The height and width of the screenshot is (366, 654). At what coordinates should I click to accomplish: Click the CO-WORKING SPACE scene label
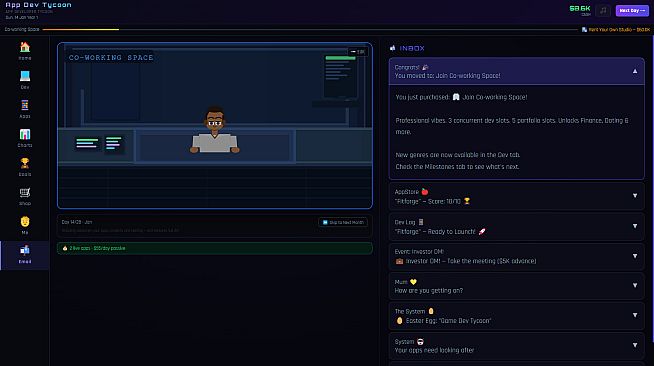click(x=111, y=58)
